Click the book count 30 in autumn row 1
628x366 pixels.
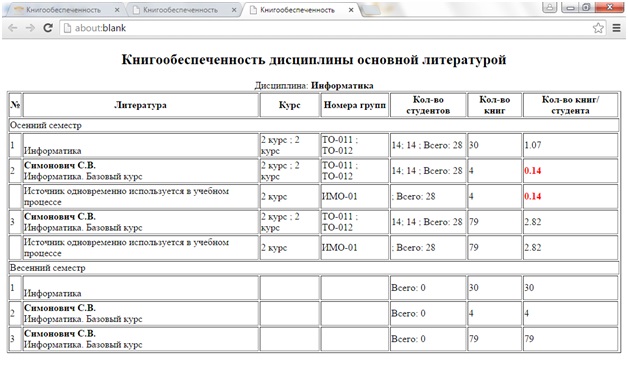tap(474, 145)
